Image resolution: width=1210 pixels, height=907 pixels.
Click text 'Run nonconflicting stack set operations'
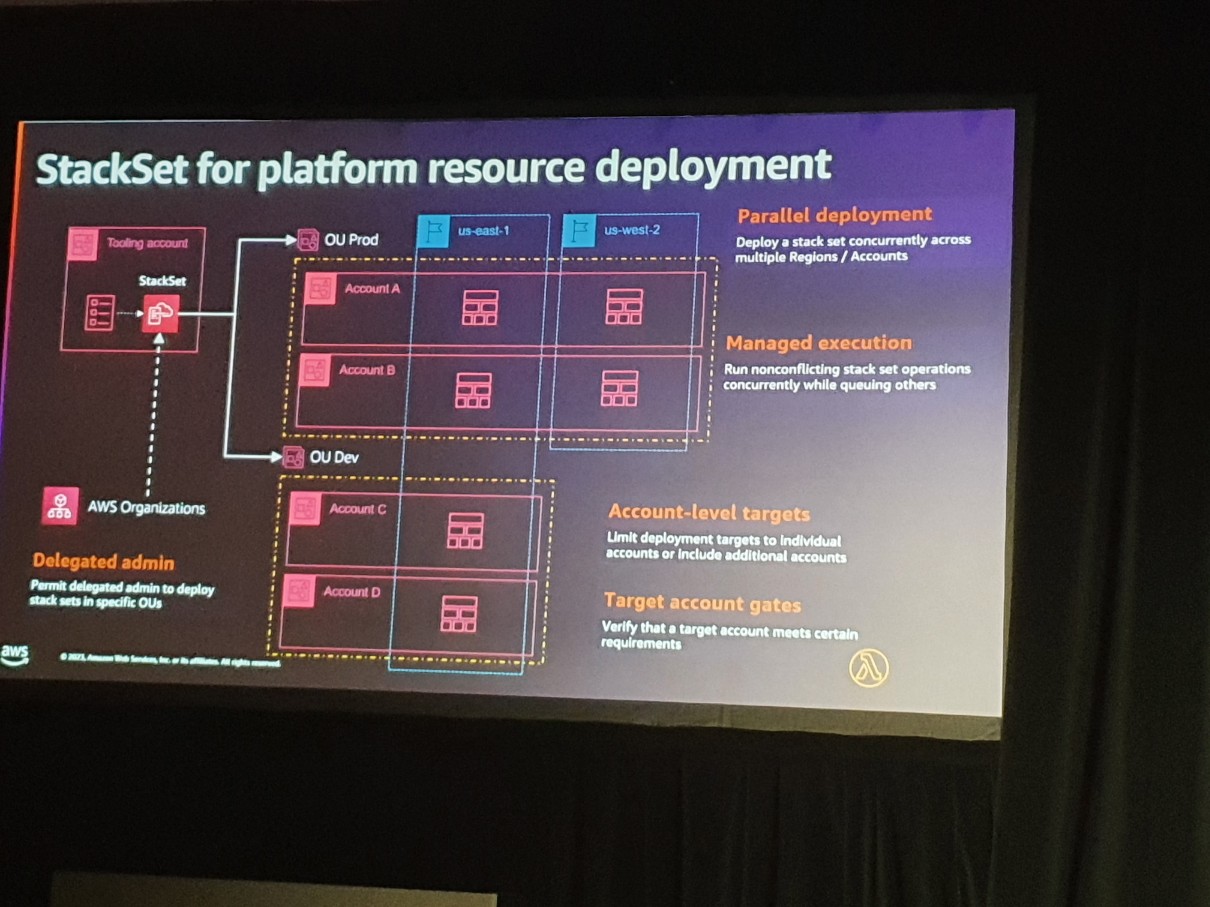(x=847, y=369)
